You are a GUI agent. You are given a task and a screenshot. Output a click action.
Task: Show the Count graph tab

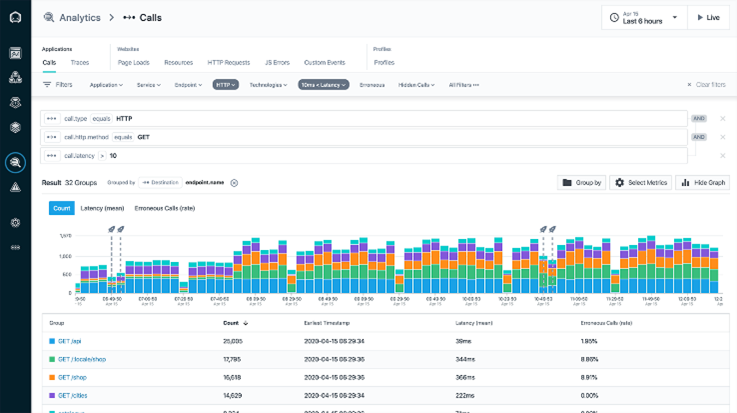[62, 208]
